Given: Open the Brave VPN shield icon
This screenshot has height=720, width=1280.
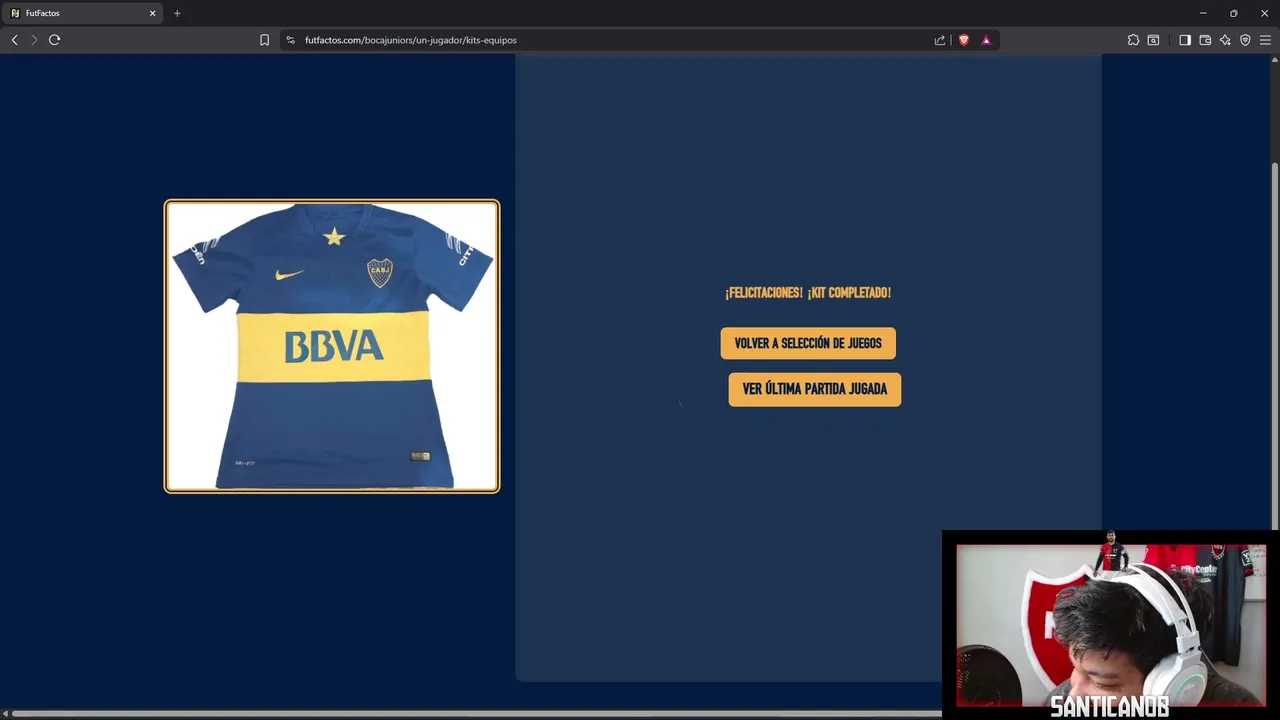Looking at the screenshot, I should point(1245,40).
